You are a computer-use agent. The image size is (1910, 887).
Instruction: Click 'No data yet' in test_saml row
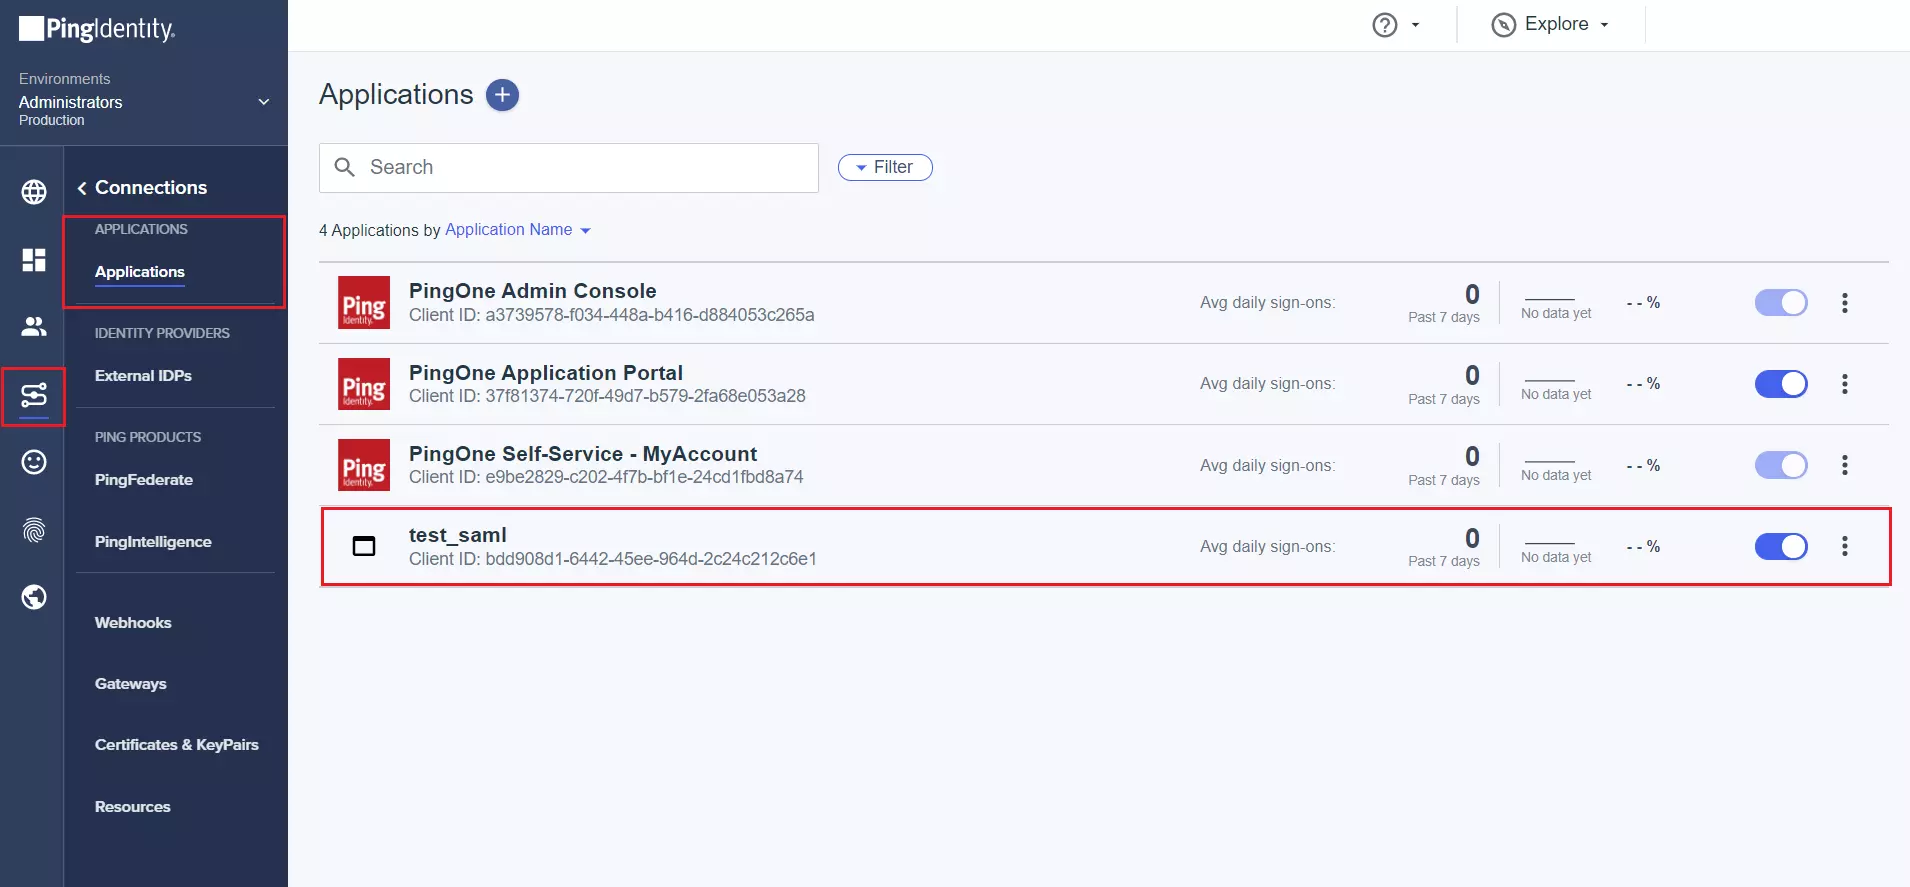pos(1556,557)
